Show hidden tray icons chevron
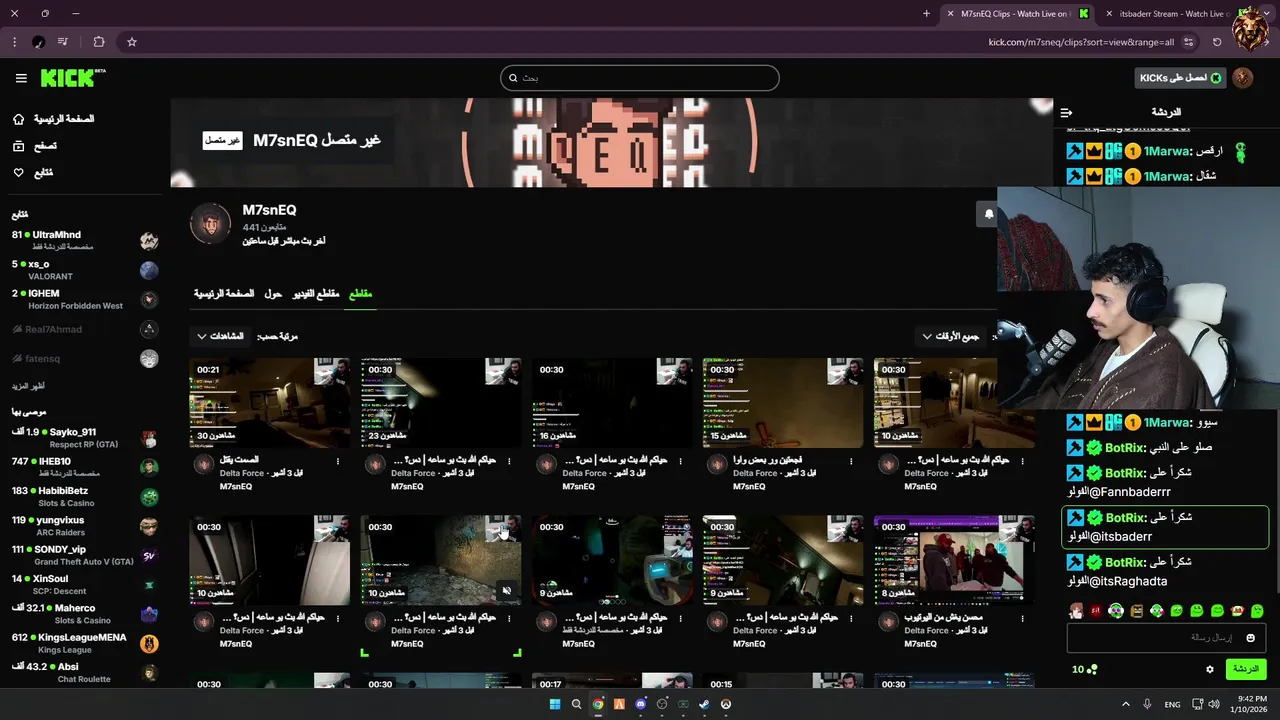Screen dimensions: 1280x720 (x=1125, y=704)
